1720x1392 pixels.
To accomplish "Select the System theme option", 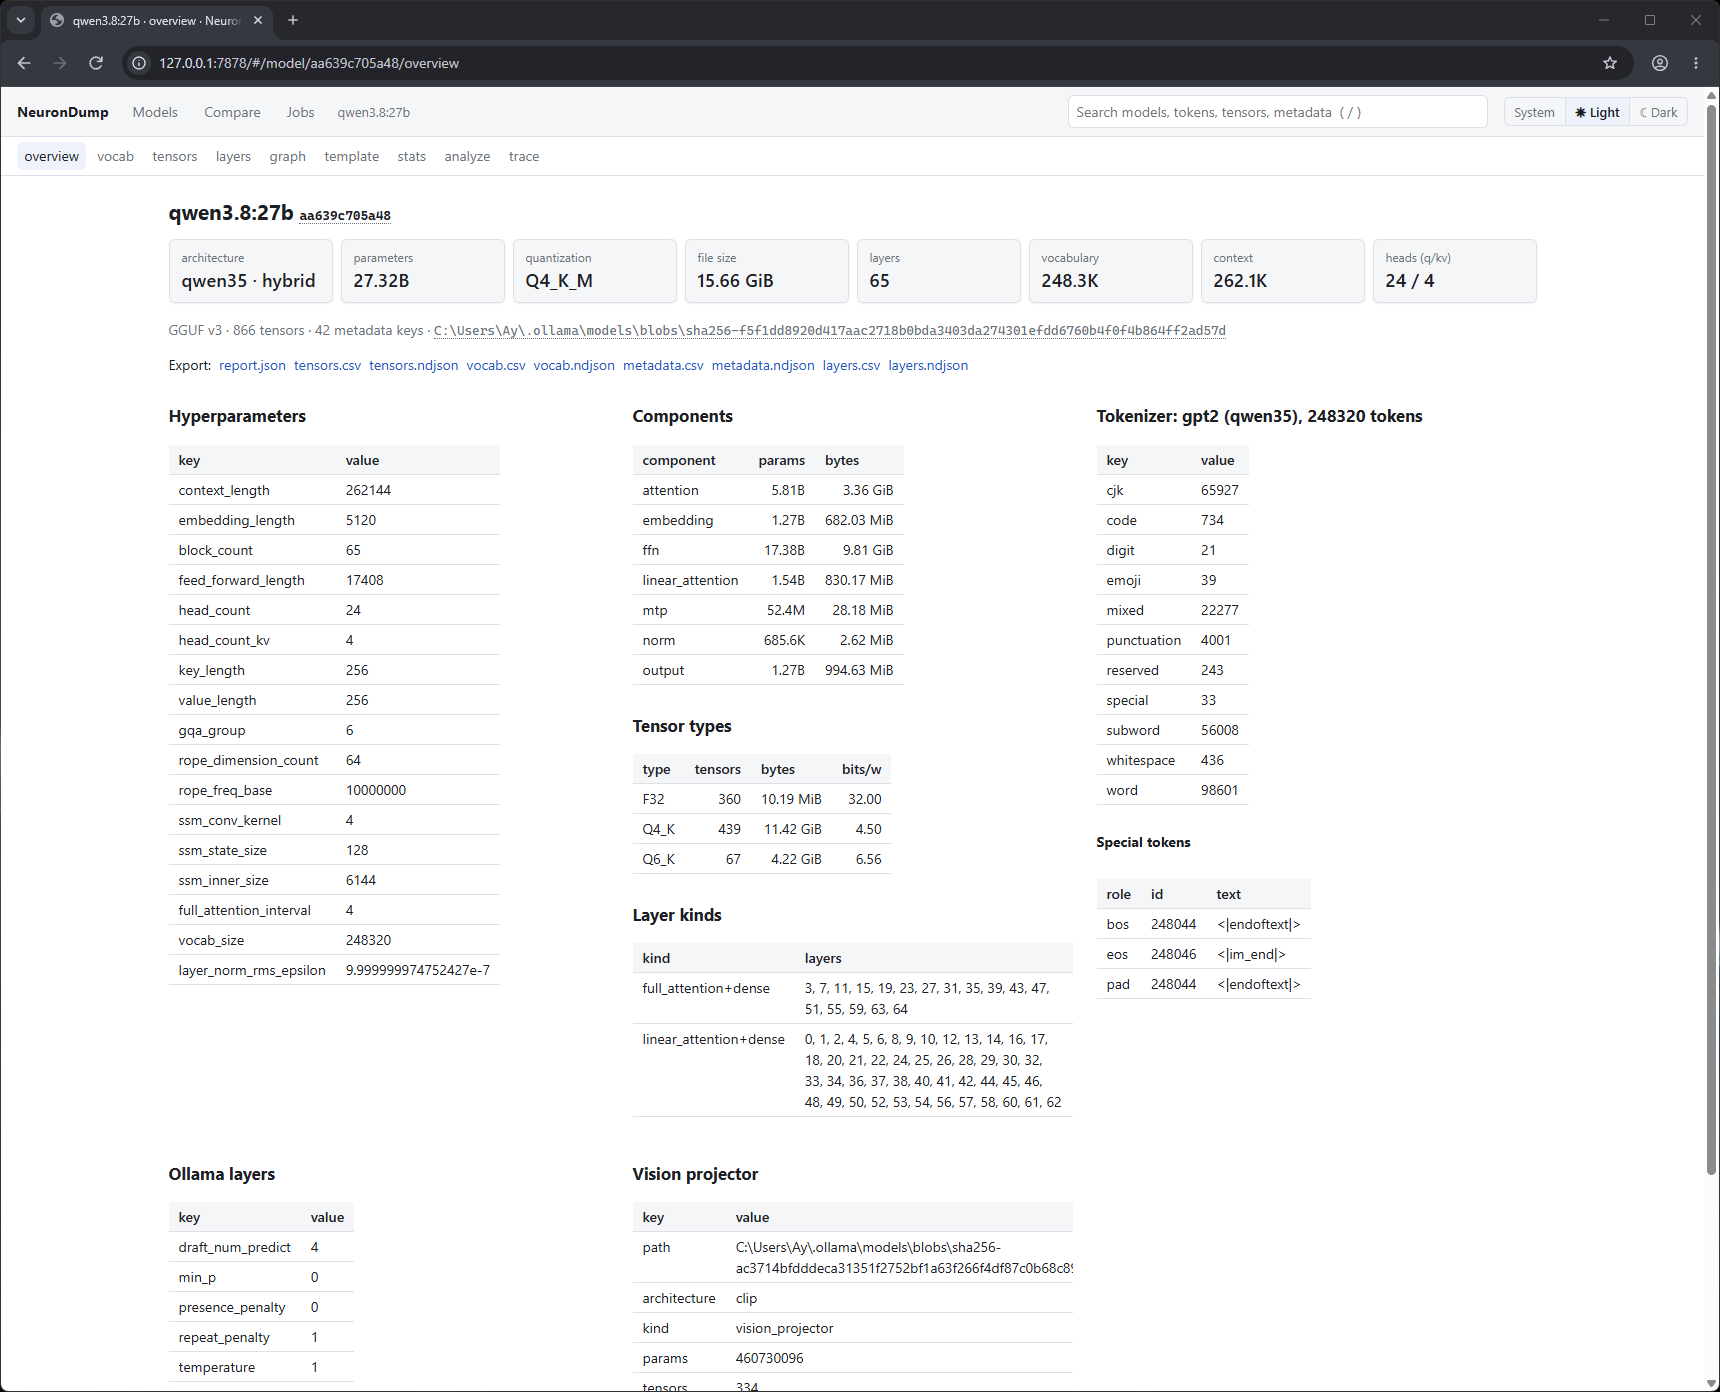I will (x=1534, y=112).
